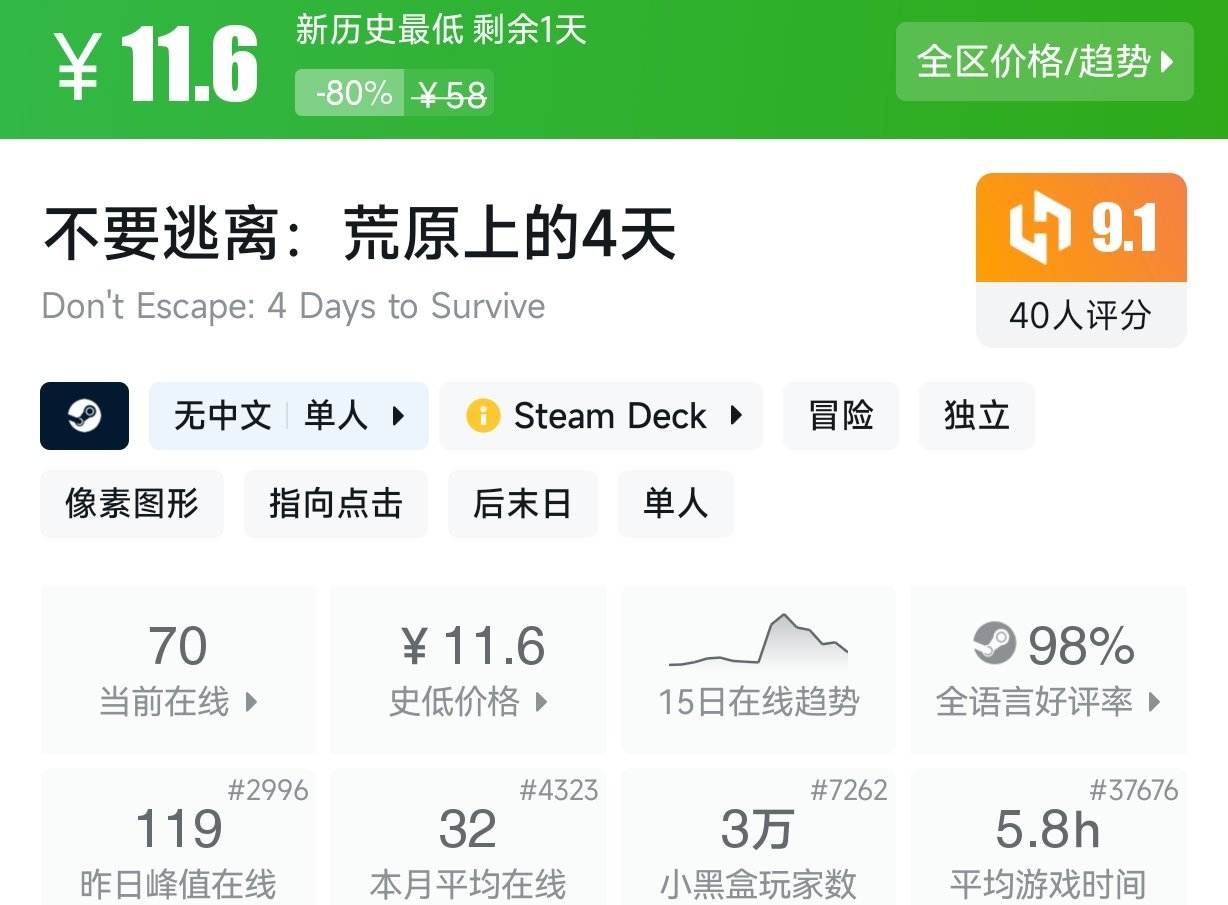The image size is (1228, 905).
Task: Click the 新历史最低 剩余1天 notice
Action: tap(441, 29)
